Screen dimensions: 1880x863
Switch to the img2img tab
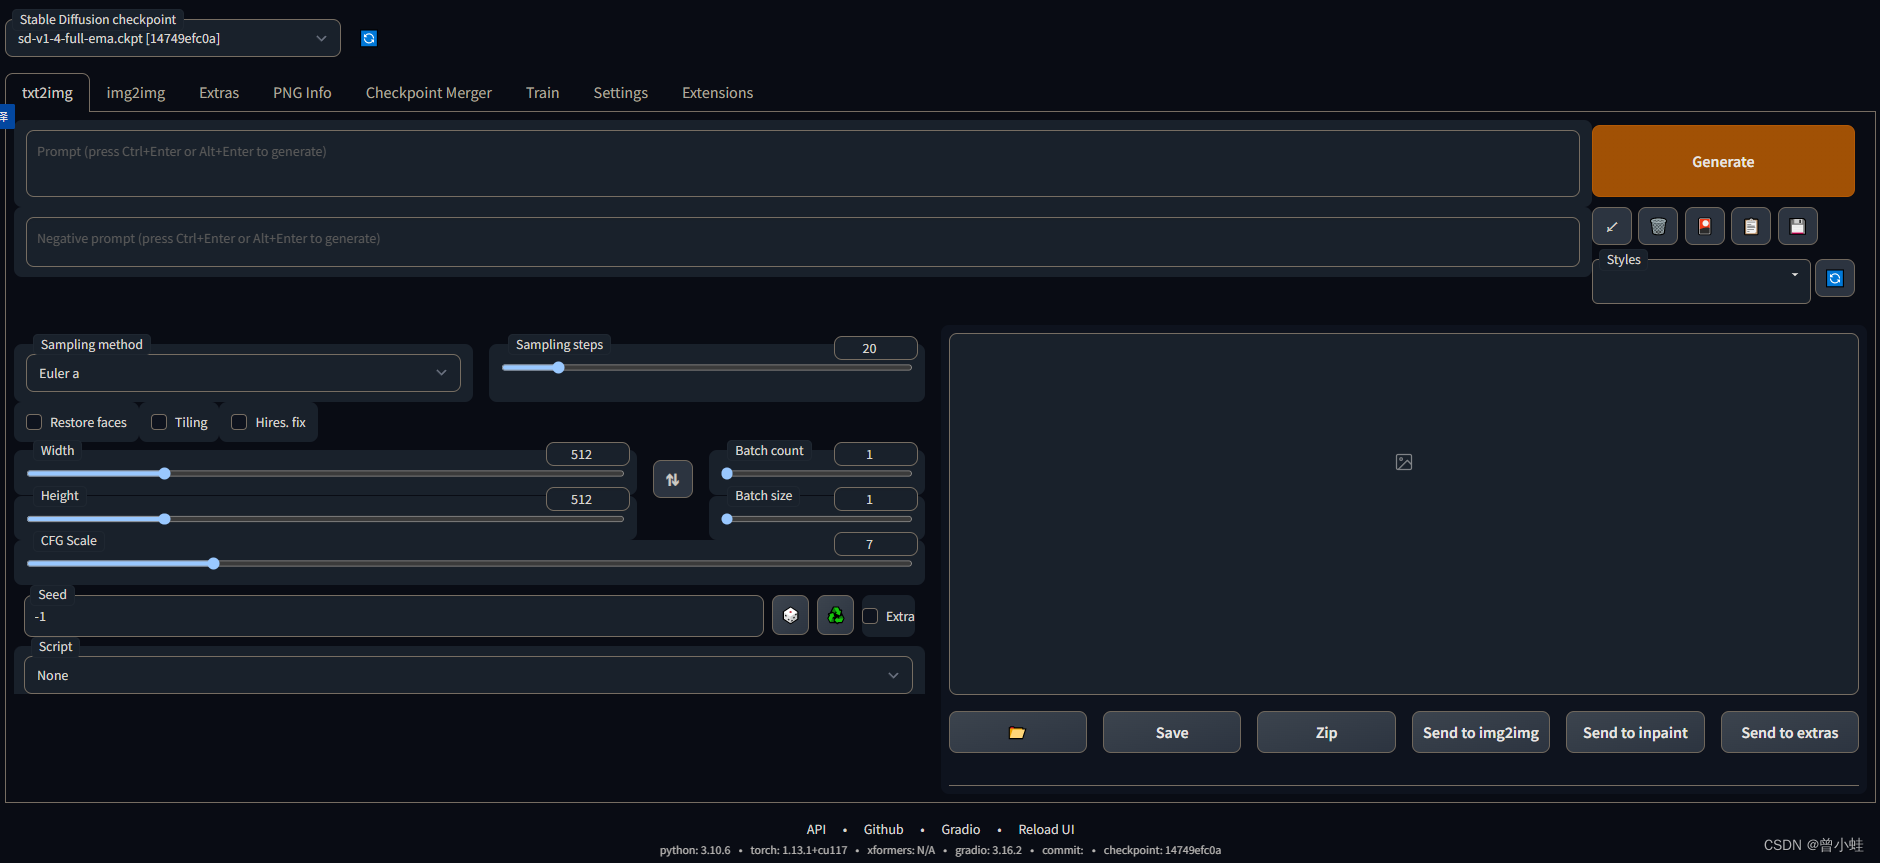coord(136,93)
